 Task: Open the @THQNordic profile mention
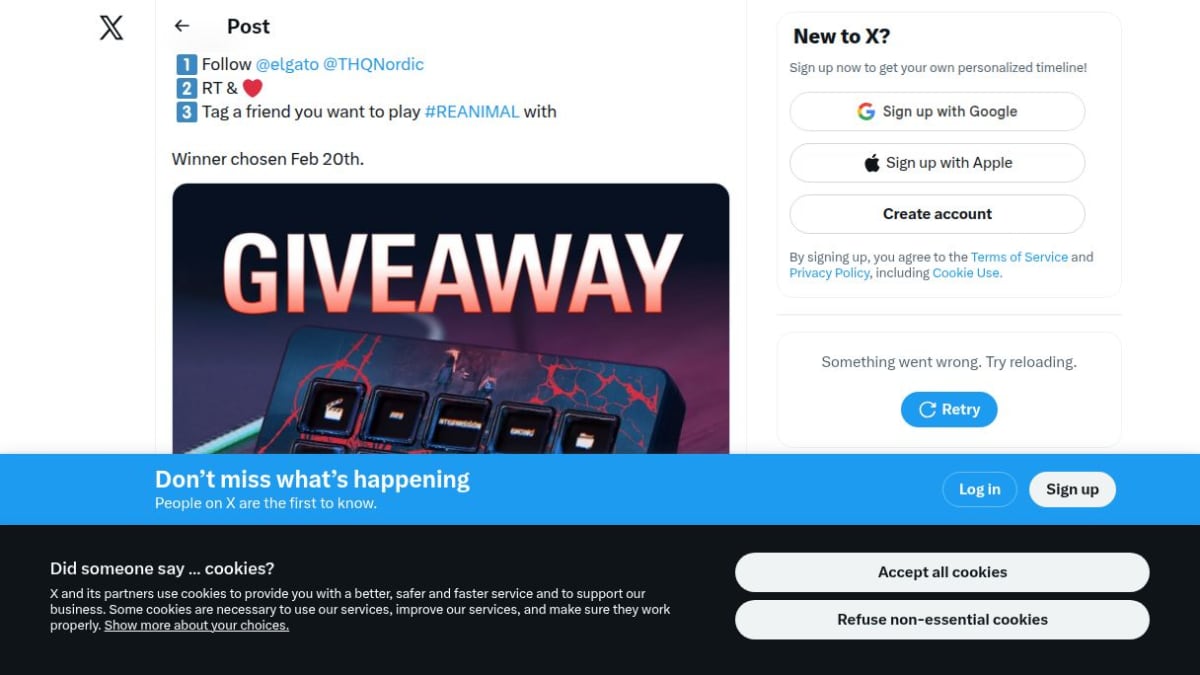(x=373, y=64)
